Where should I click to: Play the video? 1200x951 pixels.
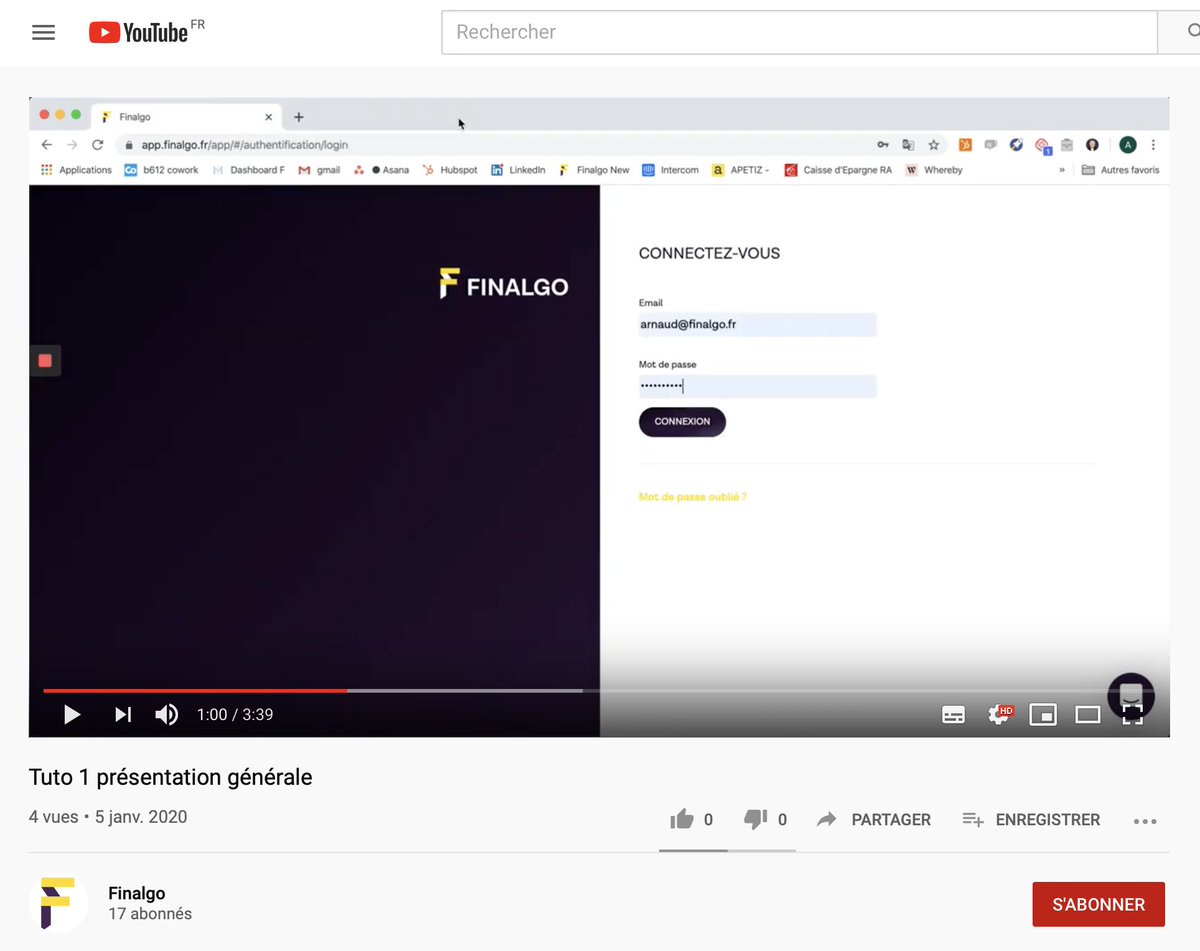coord(72,714)
